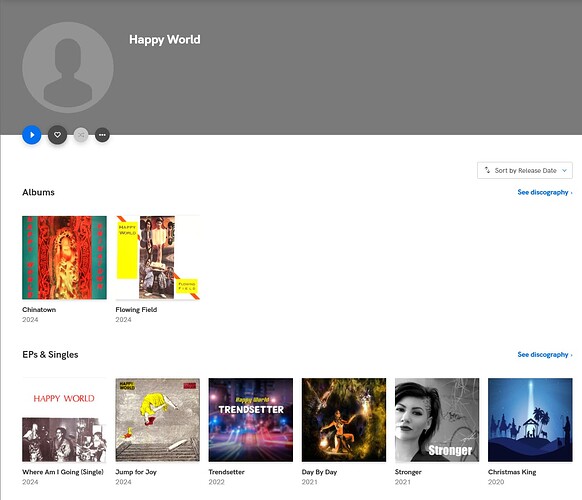Click the Christmas King title
Image resolution: width=582 pixels, height=500 pixels.
tap(512, 472)
